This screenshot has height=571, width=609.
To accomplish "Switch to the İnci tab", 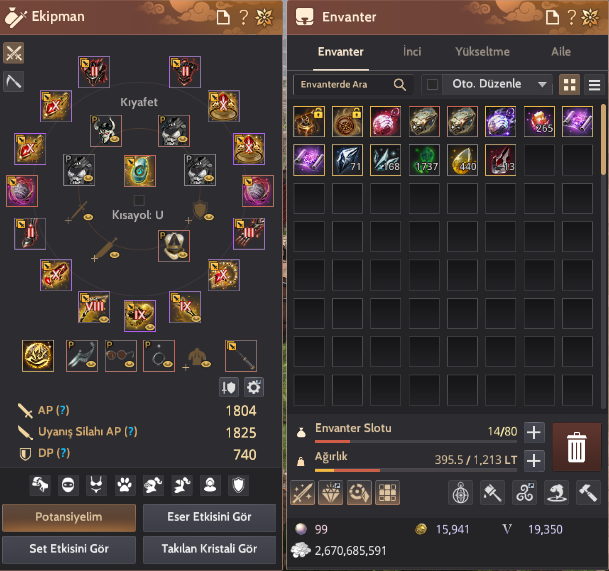I will 412,52.
